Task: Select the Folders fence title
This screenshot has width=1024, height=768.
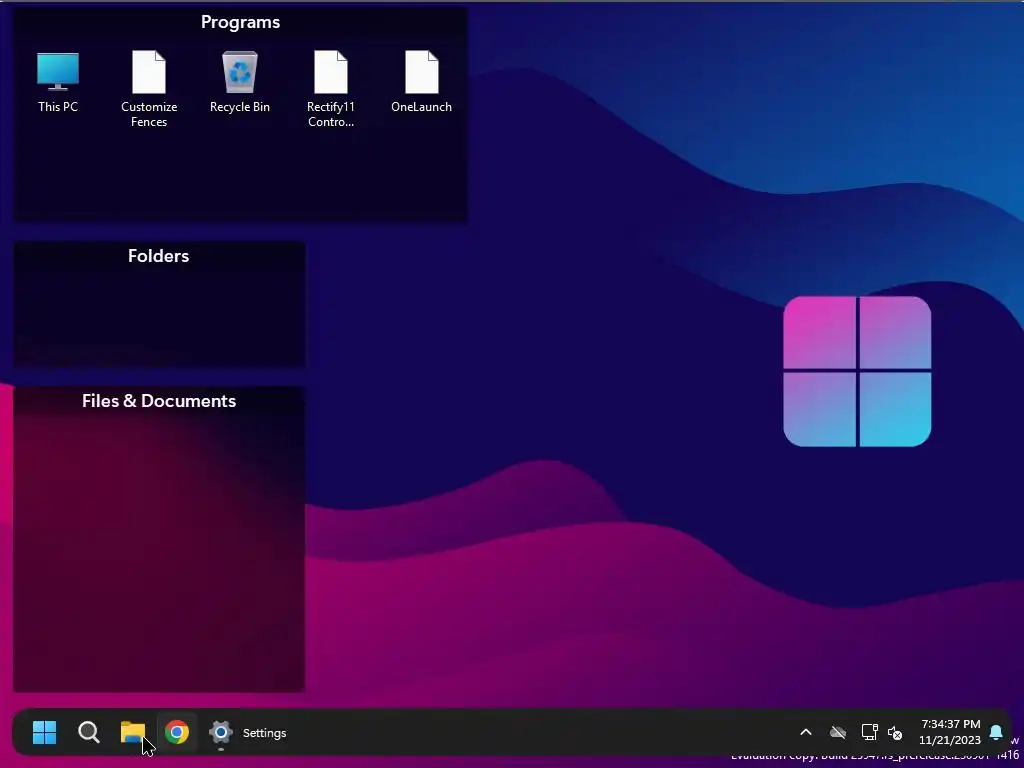Action: 159,256
